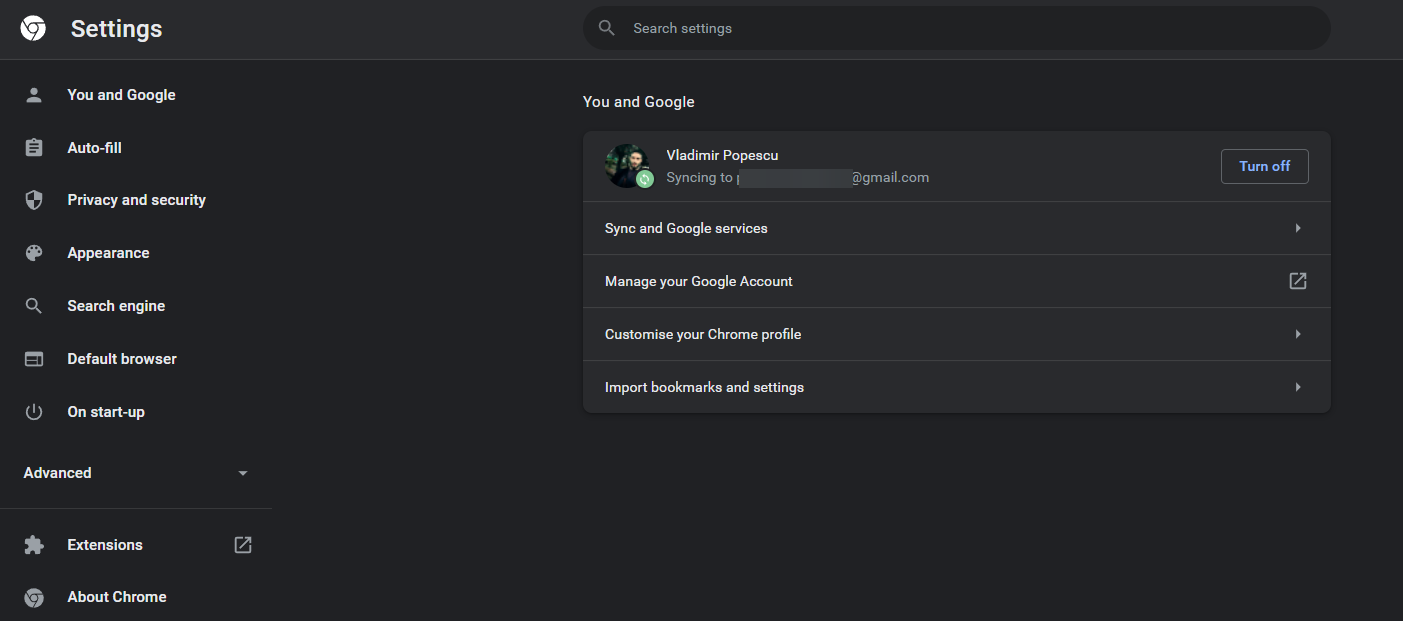Click the About Chrome logo icon
1403x621 pixels.
[34, 597]
